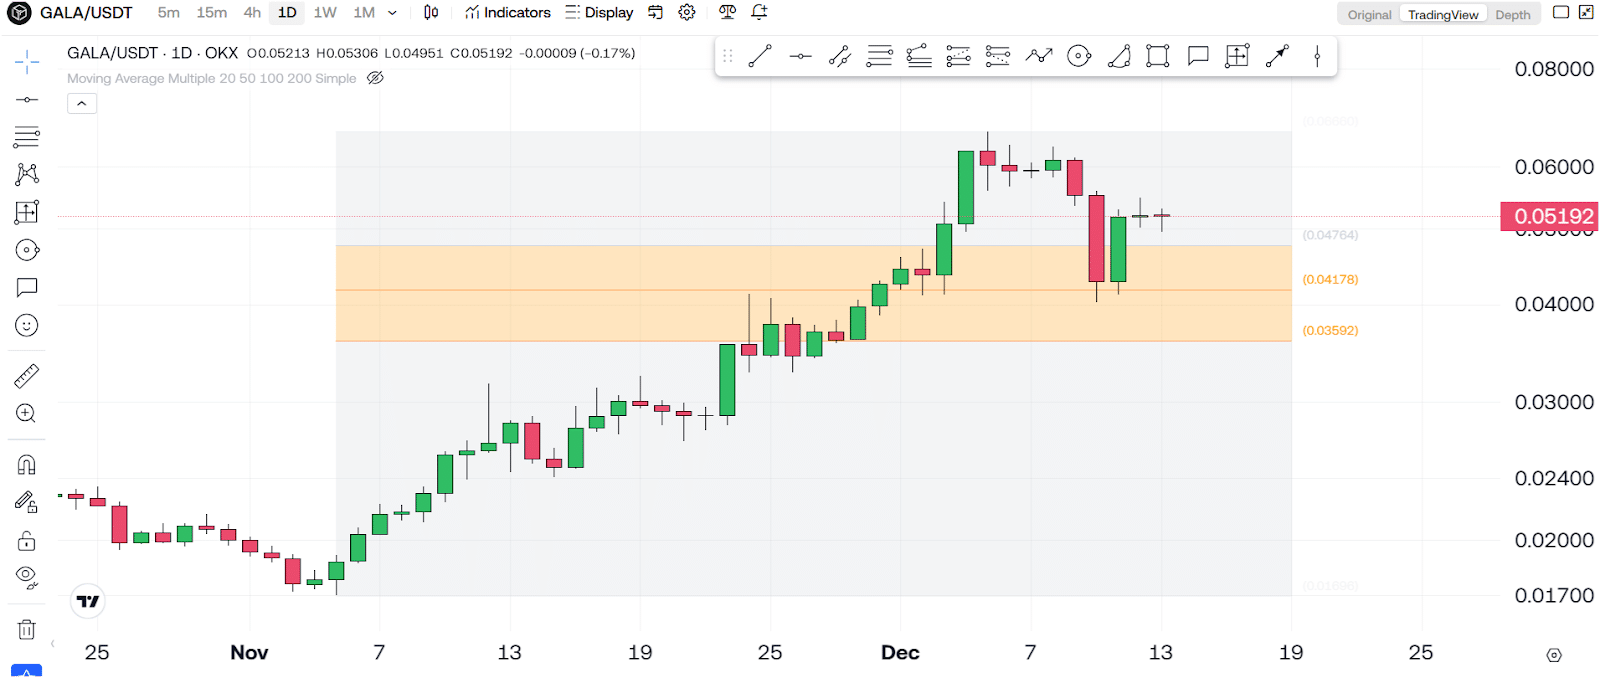Click the Moving Average Multiple indicator label

(x=212, y=78)
